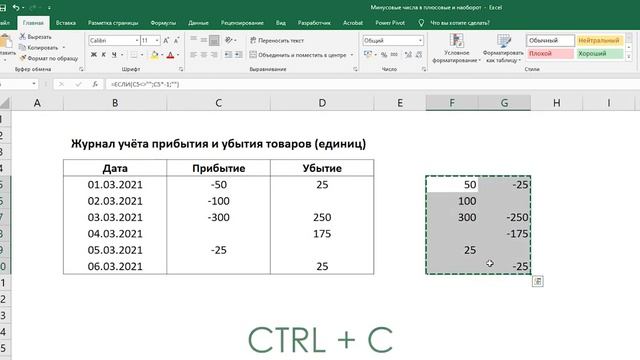Open Conditional Formatting (Условное форматирование)
The width and height of the screenshot is (640, 360).
tap(456, 48)
